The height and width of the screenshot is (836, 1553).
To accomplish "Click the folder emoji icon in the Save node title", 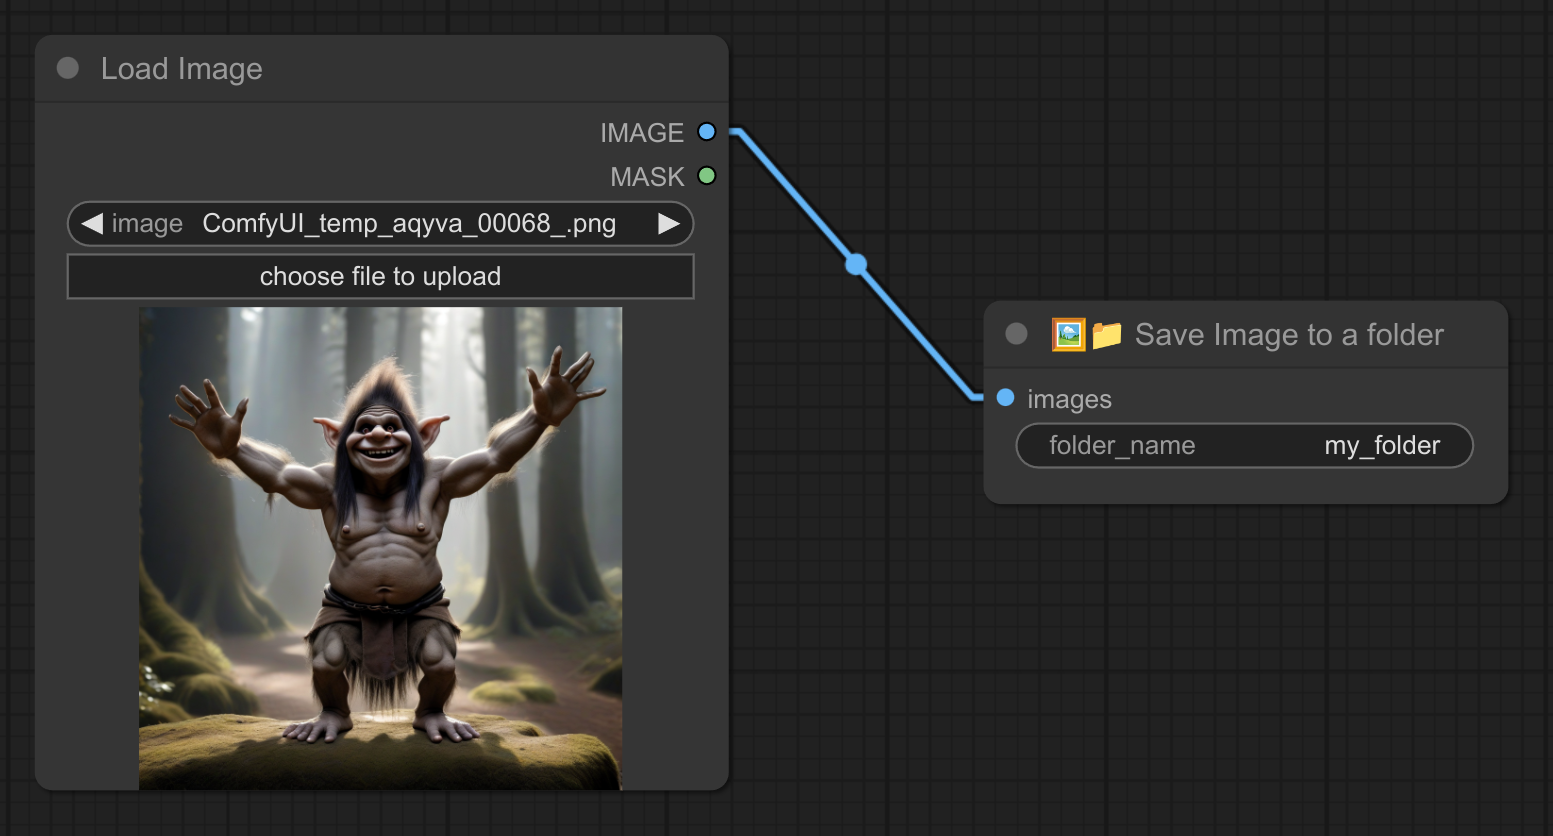I will (x=1106, y=334).
